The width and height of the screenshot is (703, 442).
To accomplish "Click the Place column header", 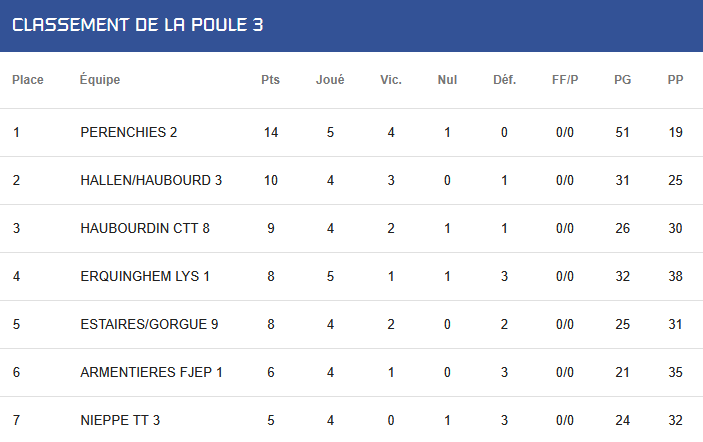I will 28,80.
